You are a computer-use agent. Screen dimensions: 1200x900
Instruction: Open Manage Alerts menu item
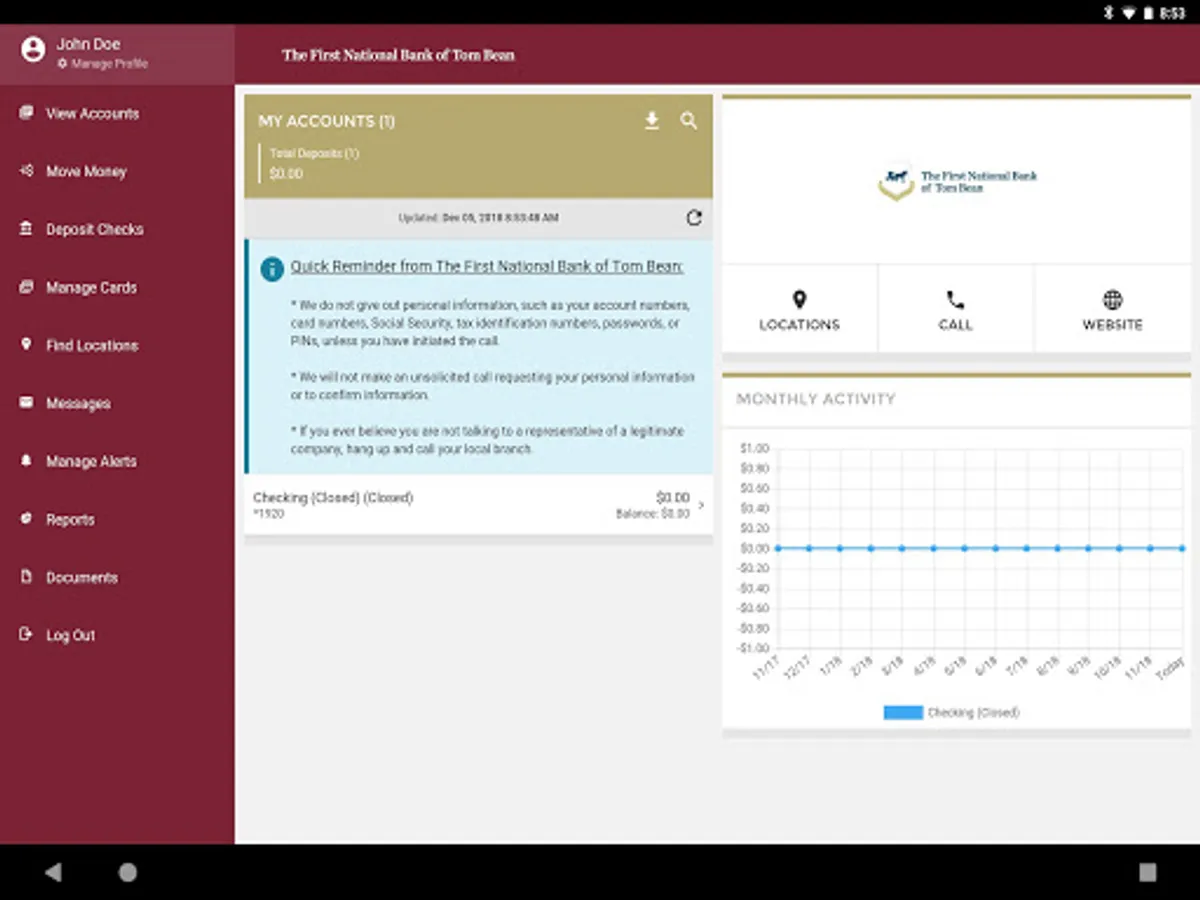tap(91, 462)
